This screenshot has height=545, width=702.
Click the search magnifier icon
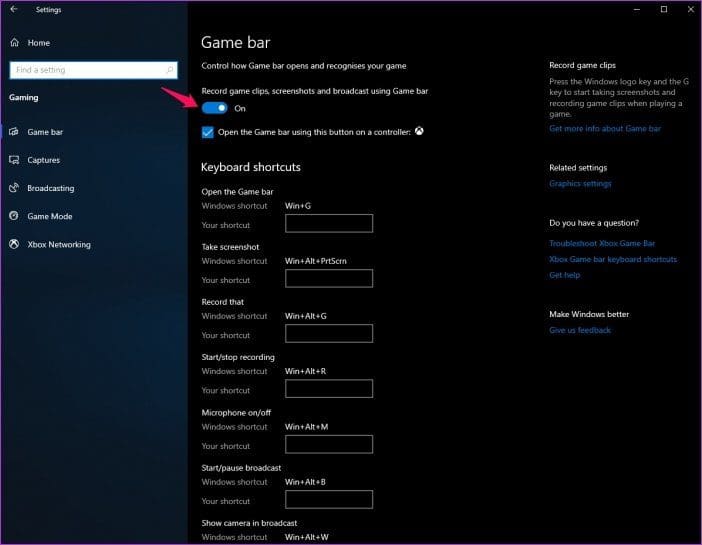click(x=170, y=70)
